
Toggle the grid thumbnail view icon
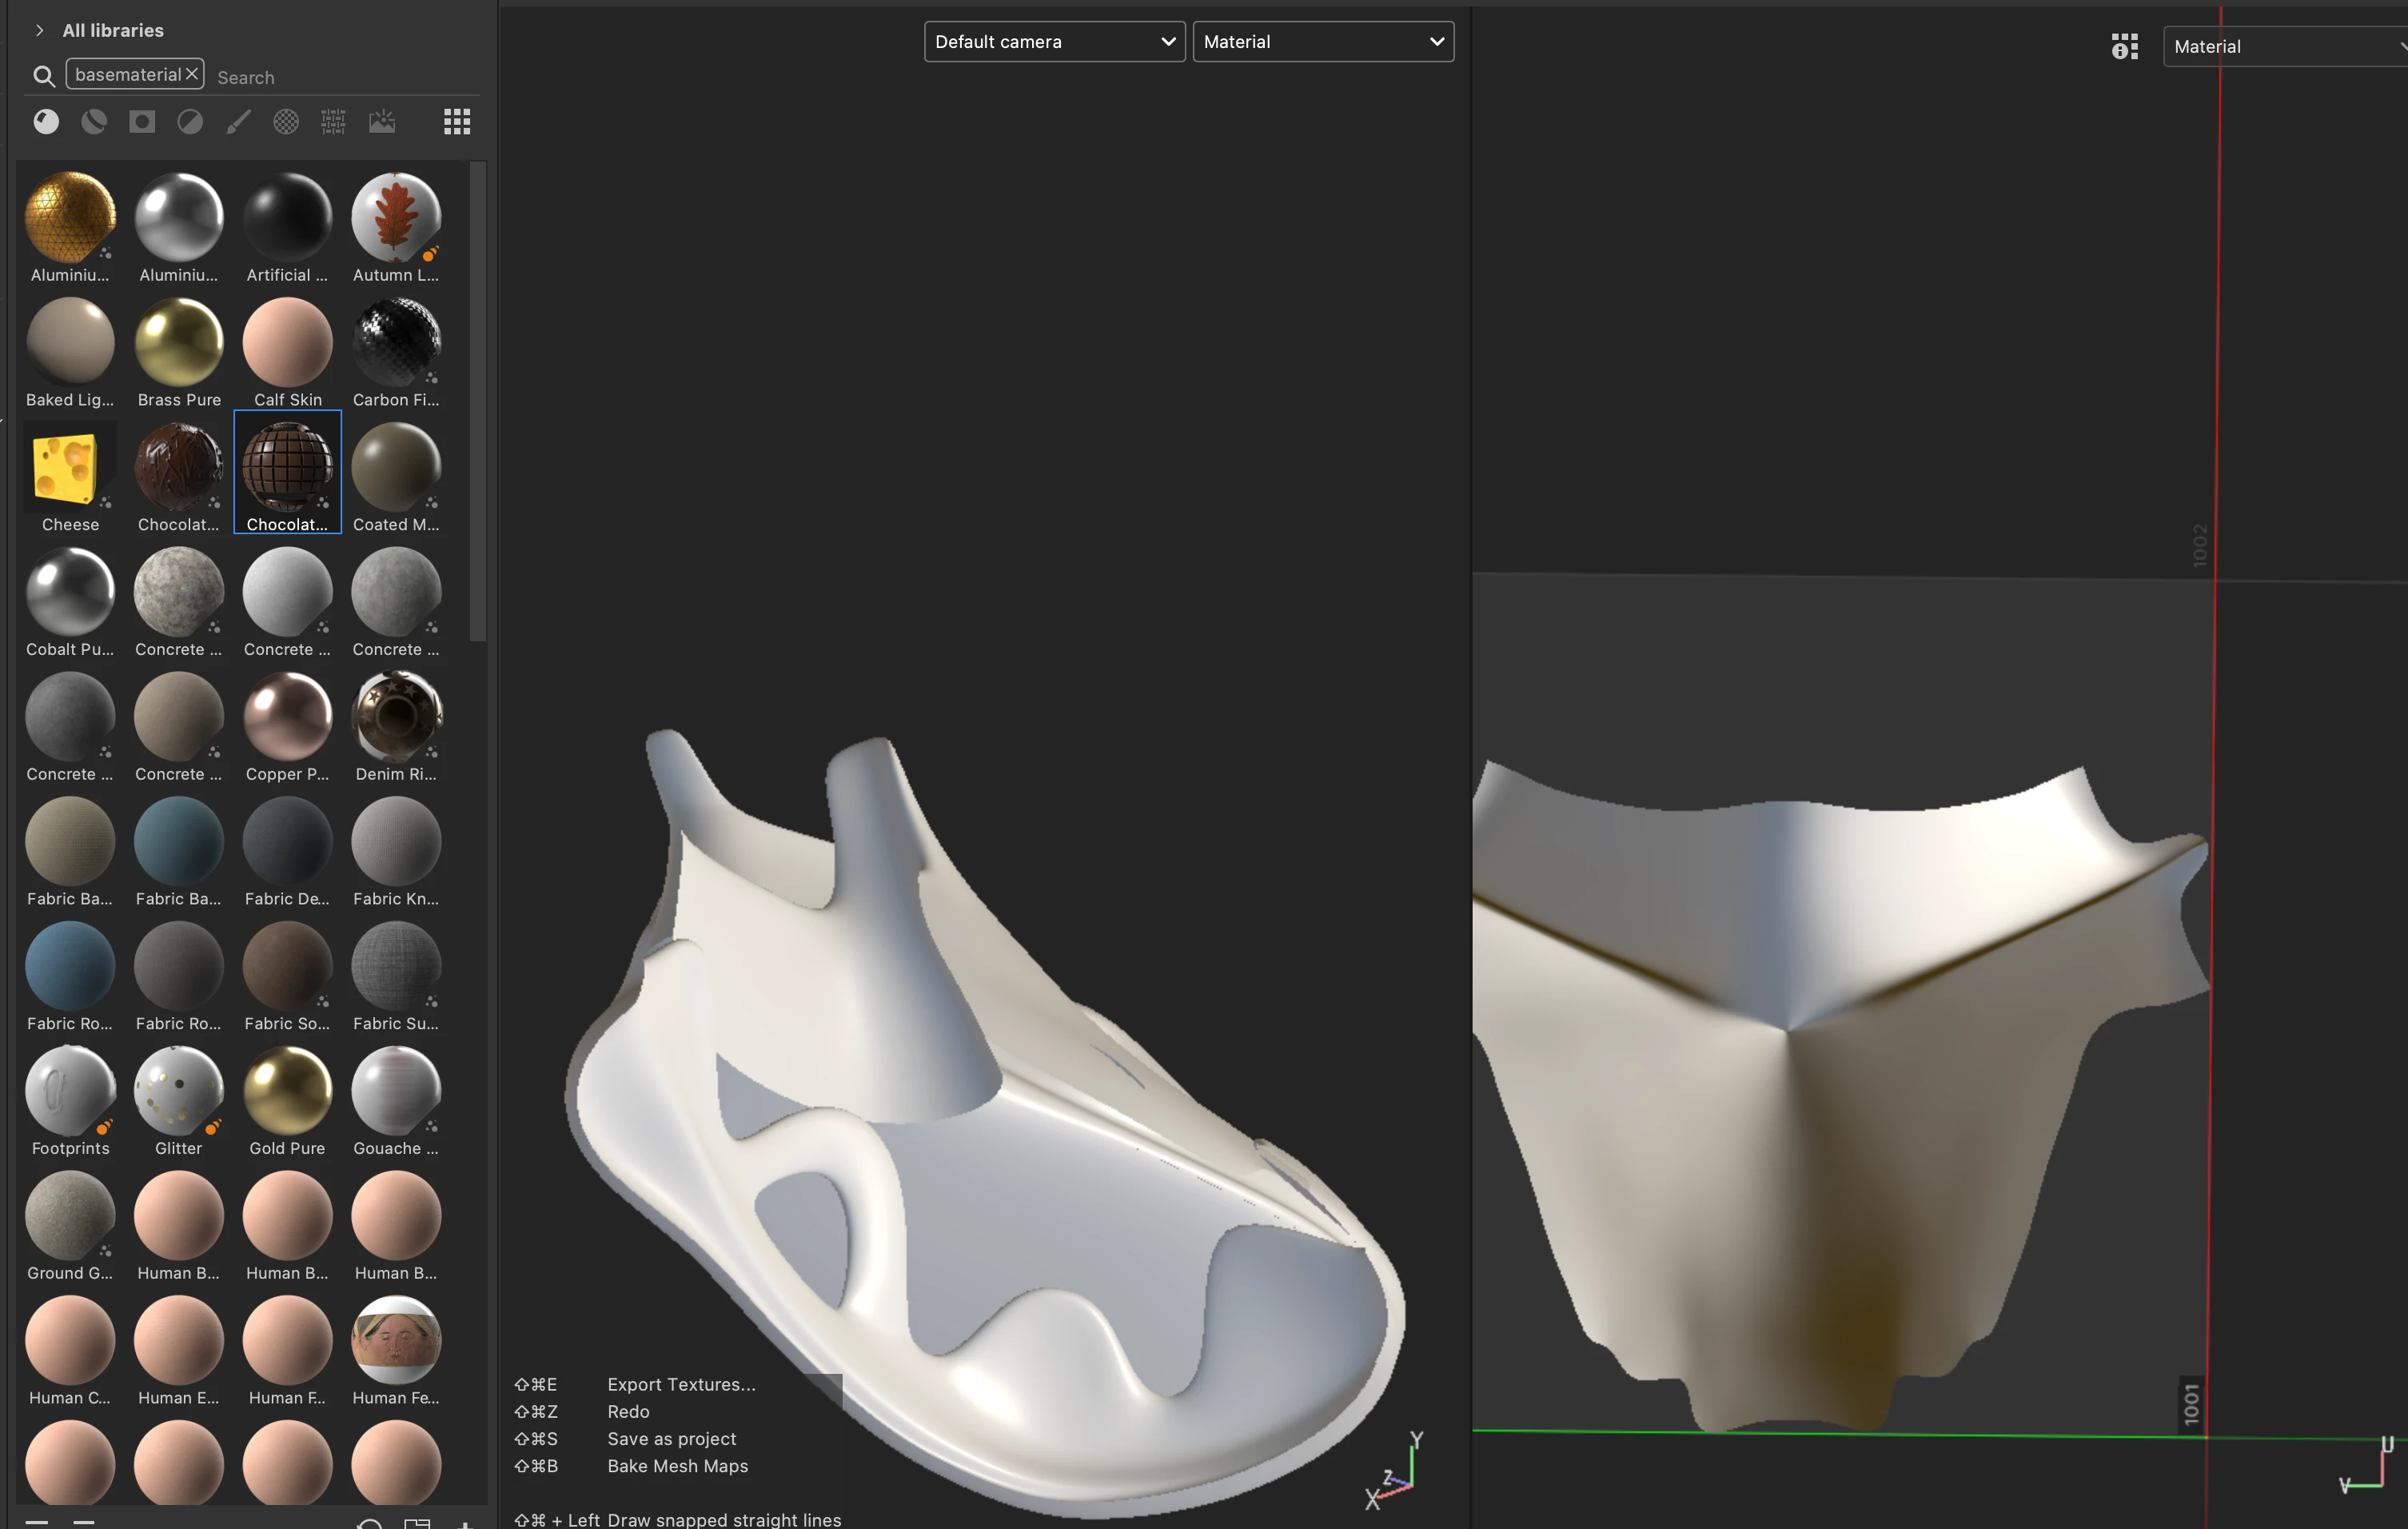point(457,122)
